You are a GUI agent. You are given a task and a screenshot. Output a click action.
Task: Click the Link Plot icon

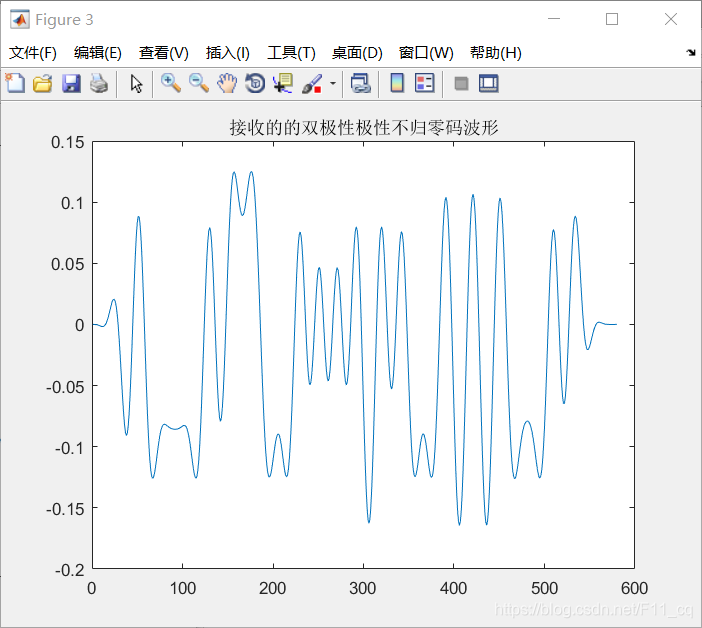[x=361, y=83]
